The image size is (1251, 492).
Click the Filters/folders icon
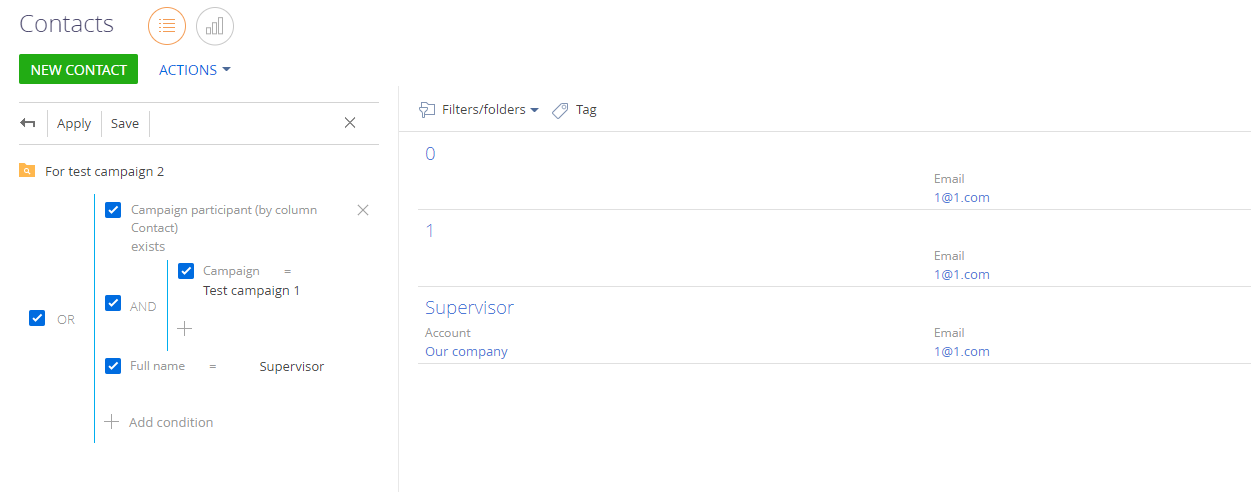(427, 110)
